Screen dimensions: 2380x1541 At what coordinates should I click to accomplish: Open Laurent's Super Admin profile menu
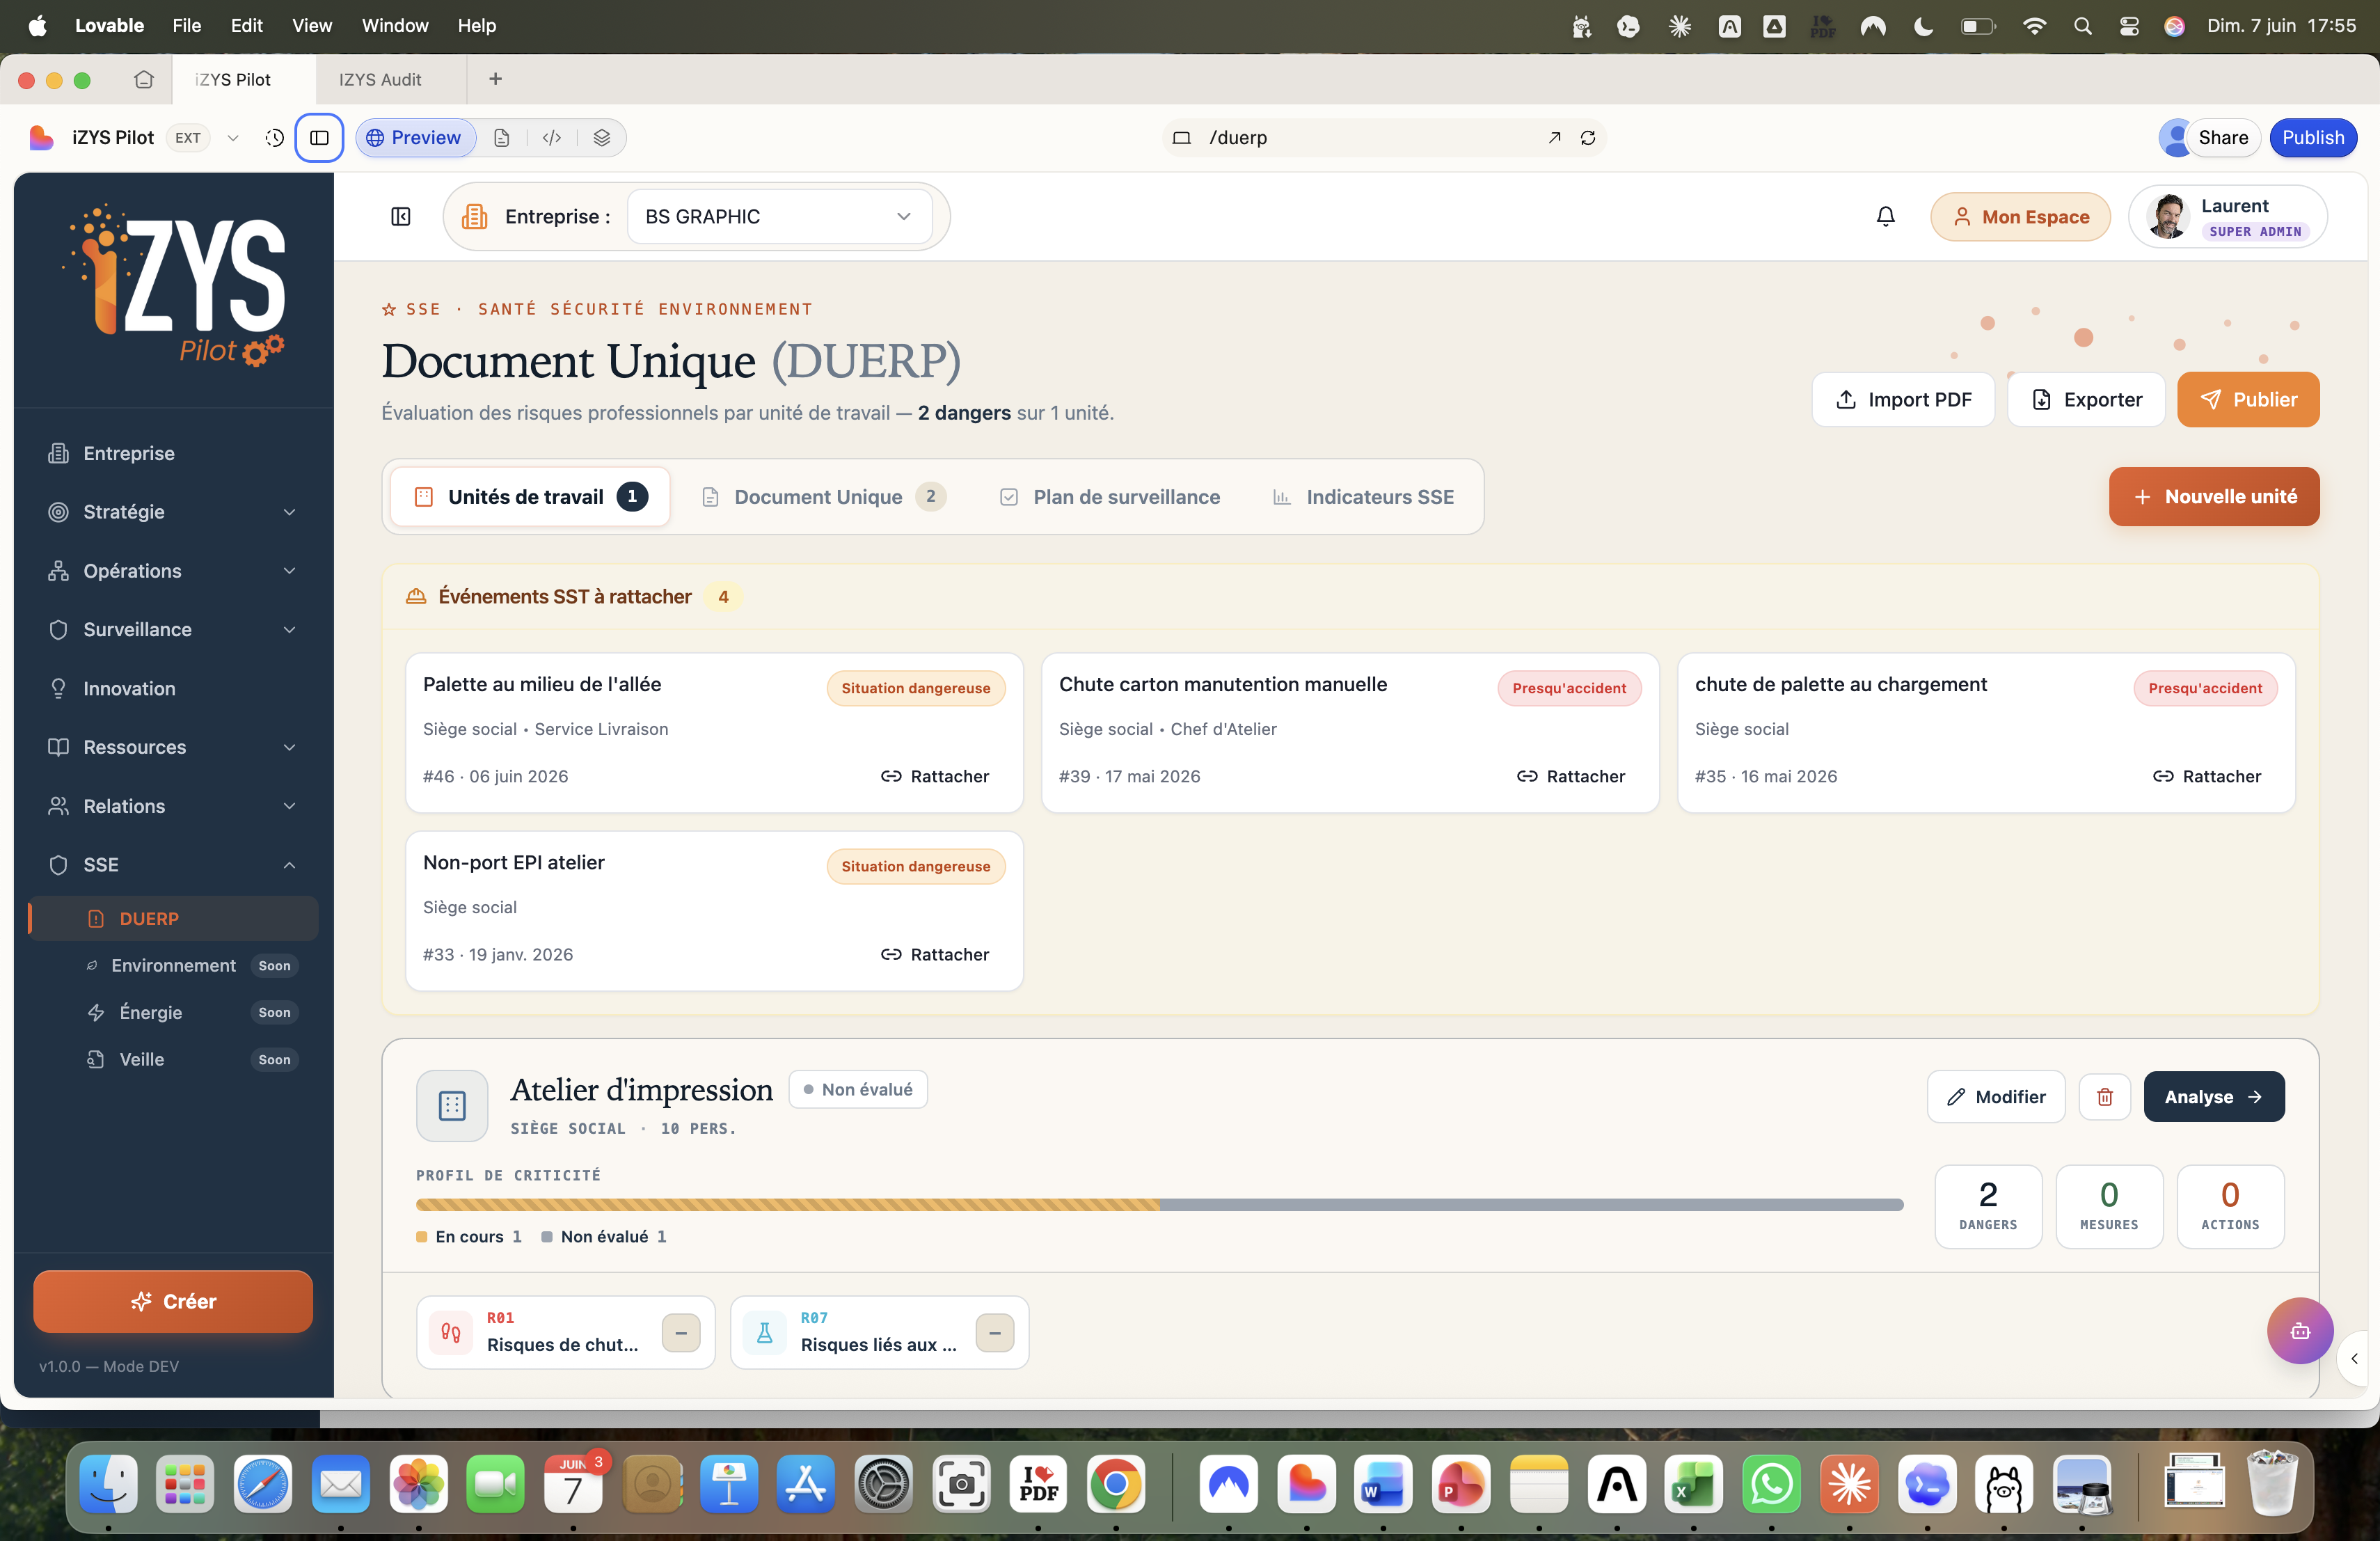(2228, 217)
